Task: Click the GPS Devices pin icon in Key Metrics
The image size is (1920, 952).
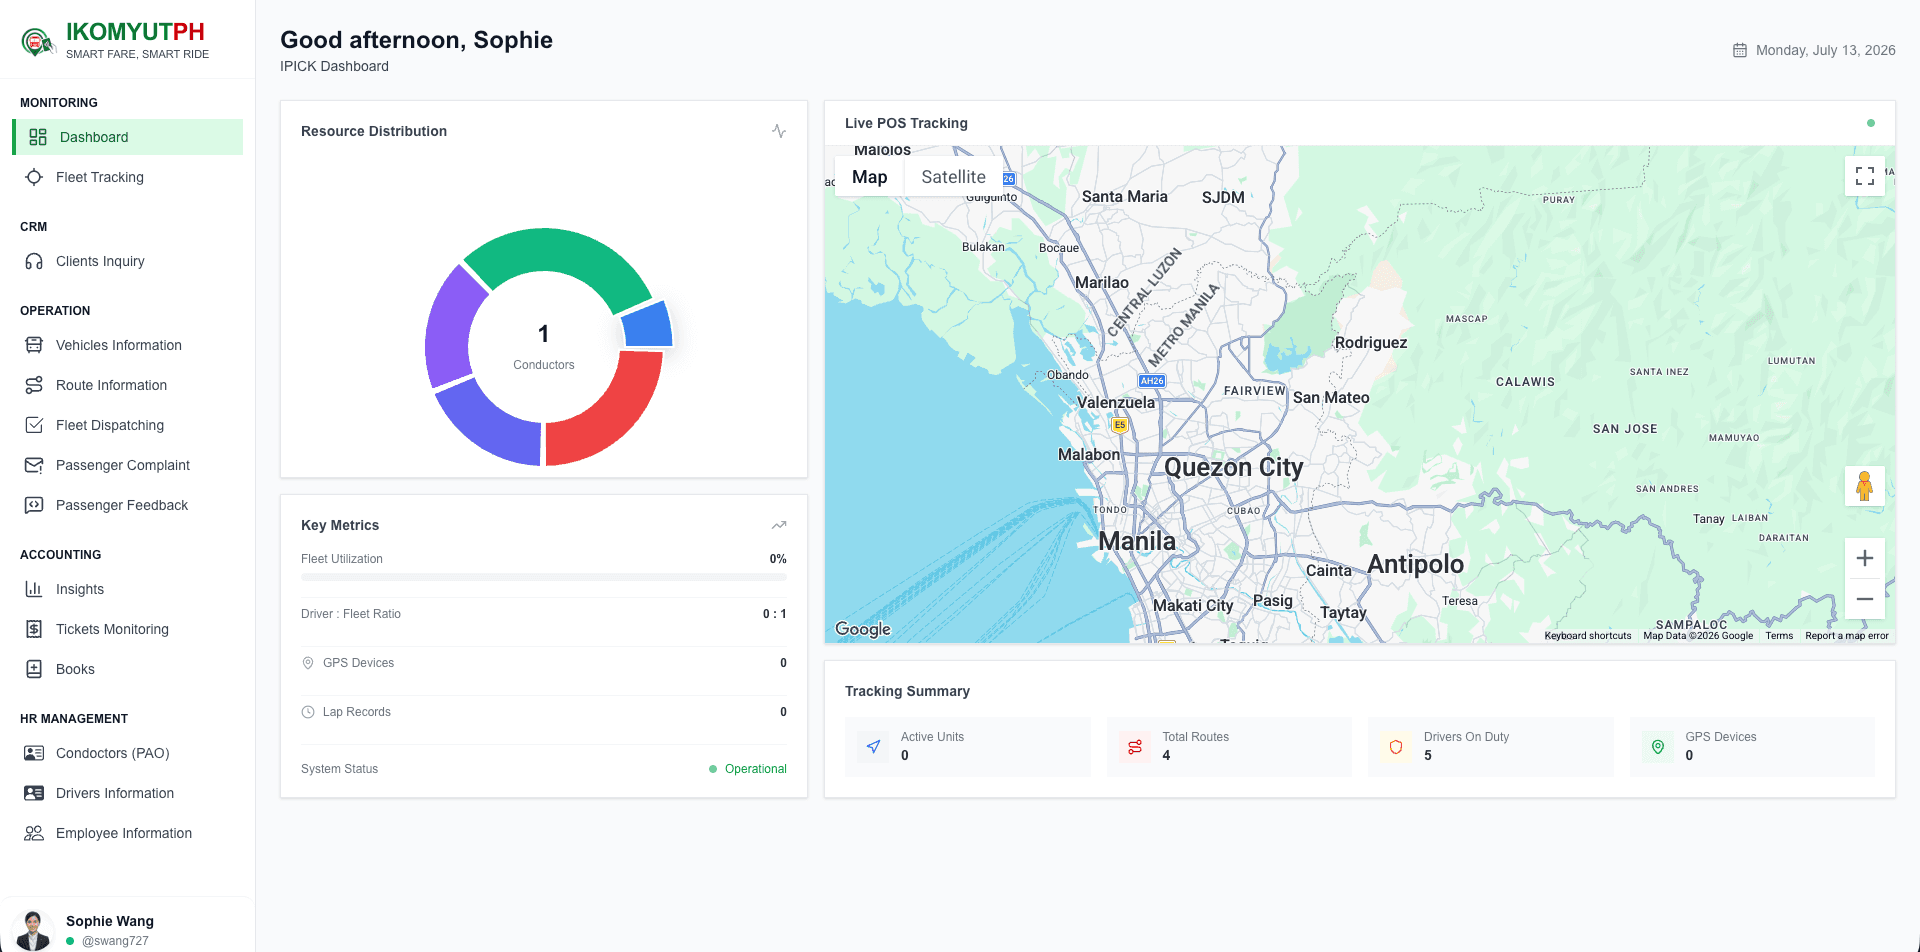Action: [x=308, y=663]
